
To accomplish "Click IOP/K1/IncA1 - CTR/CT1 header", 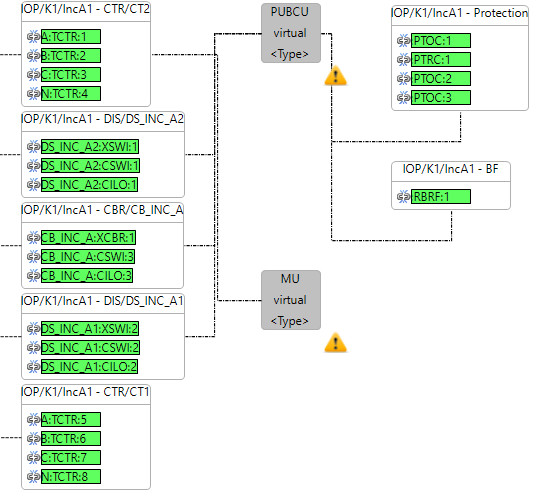I will (86, 392).
